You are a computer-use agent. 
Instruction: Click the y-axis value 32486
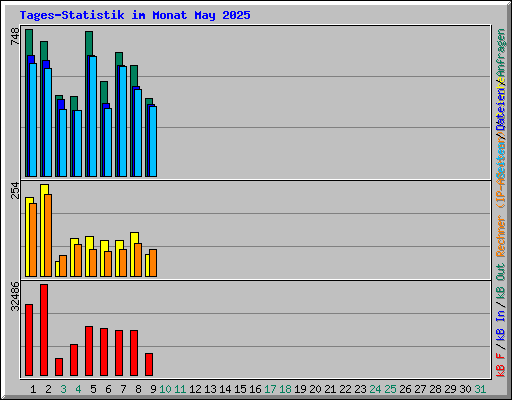coord(15,296)
